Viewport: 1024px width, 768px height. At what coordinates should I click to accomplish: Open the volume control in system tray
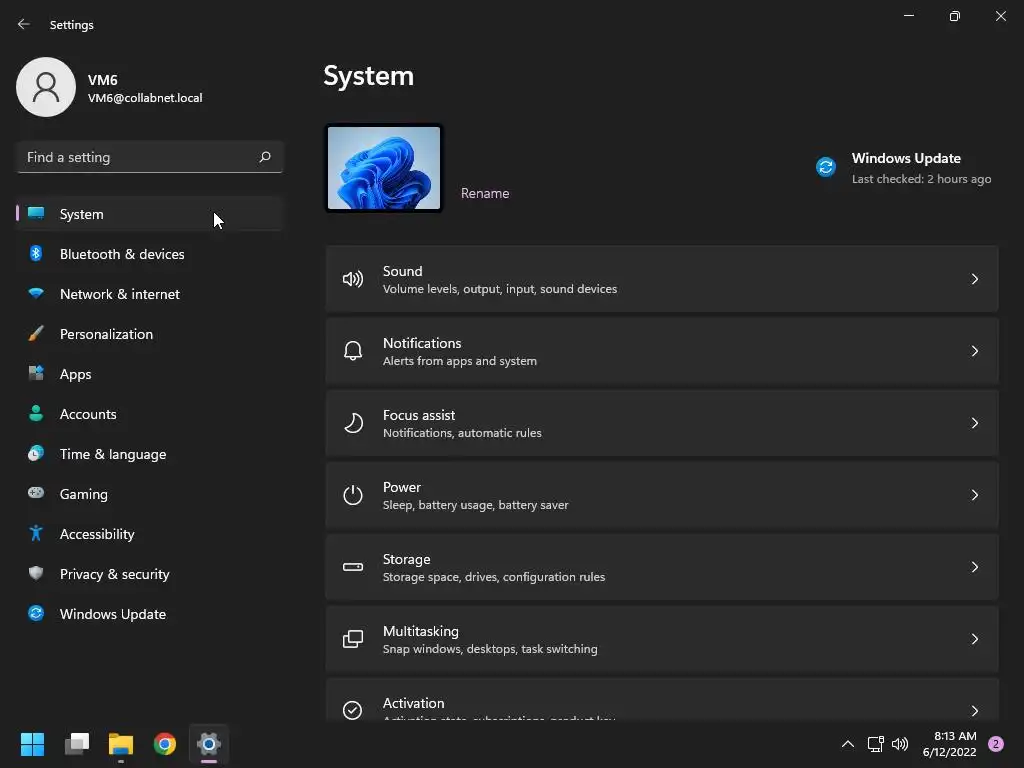pyautogui.click(x=900, y=744)
